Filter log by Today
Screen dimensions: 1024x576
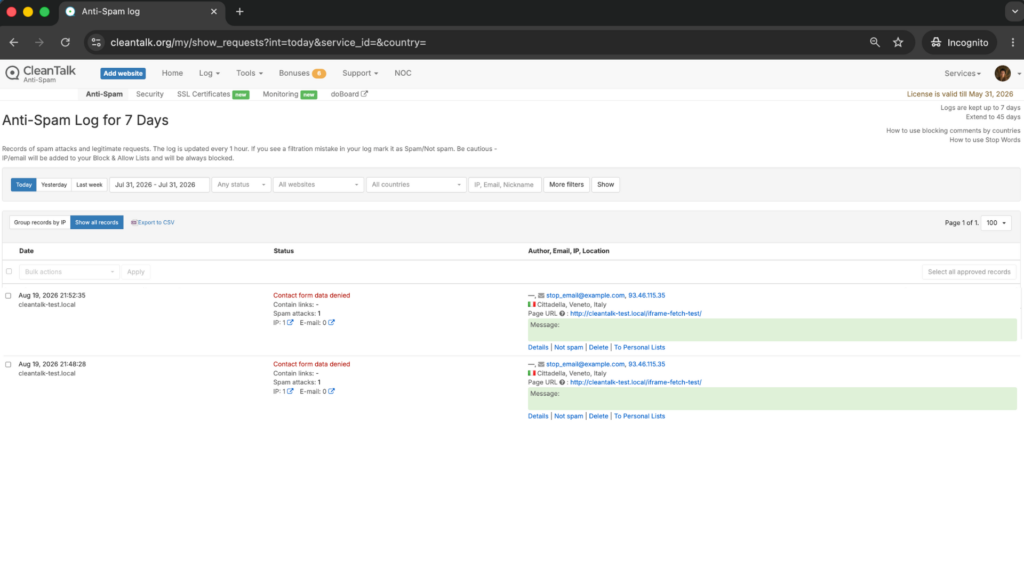24,185
